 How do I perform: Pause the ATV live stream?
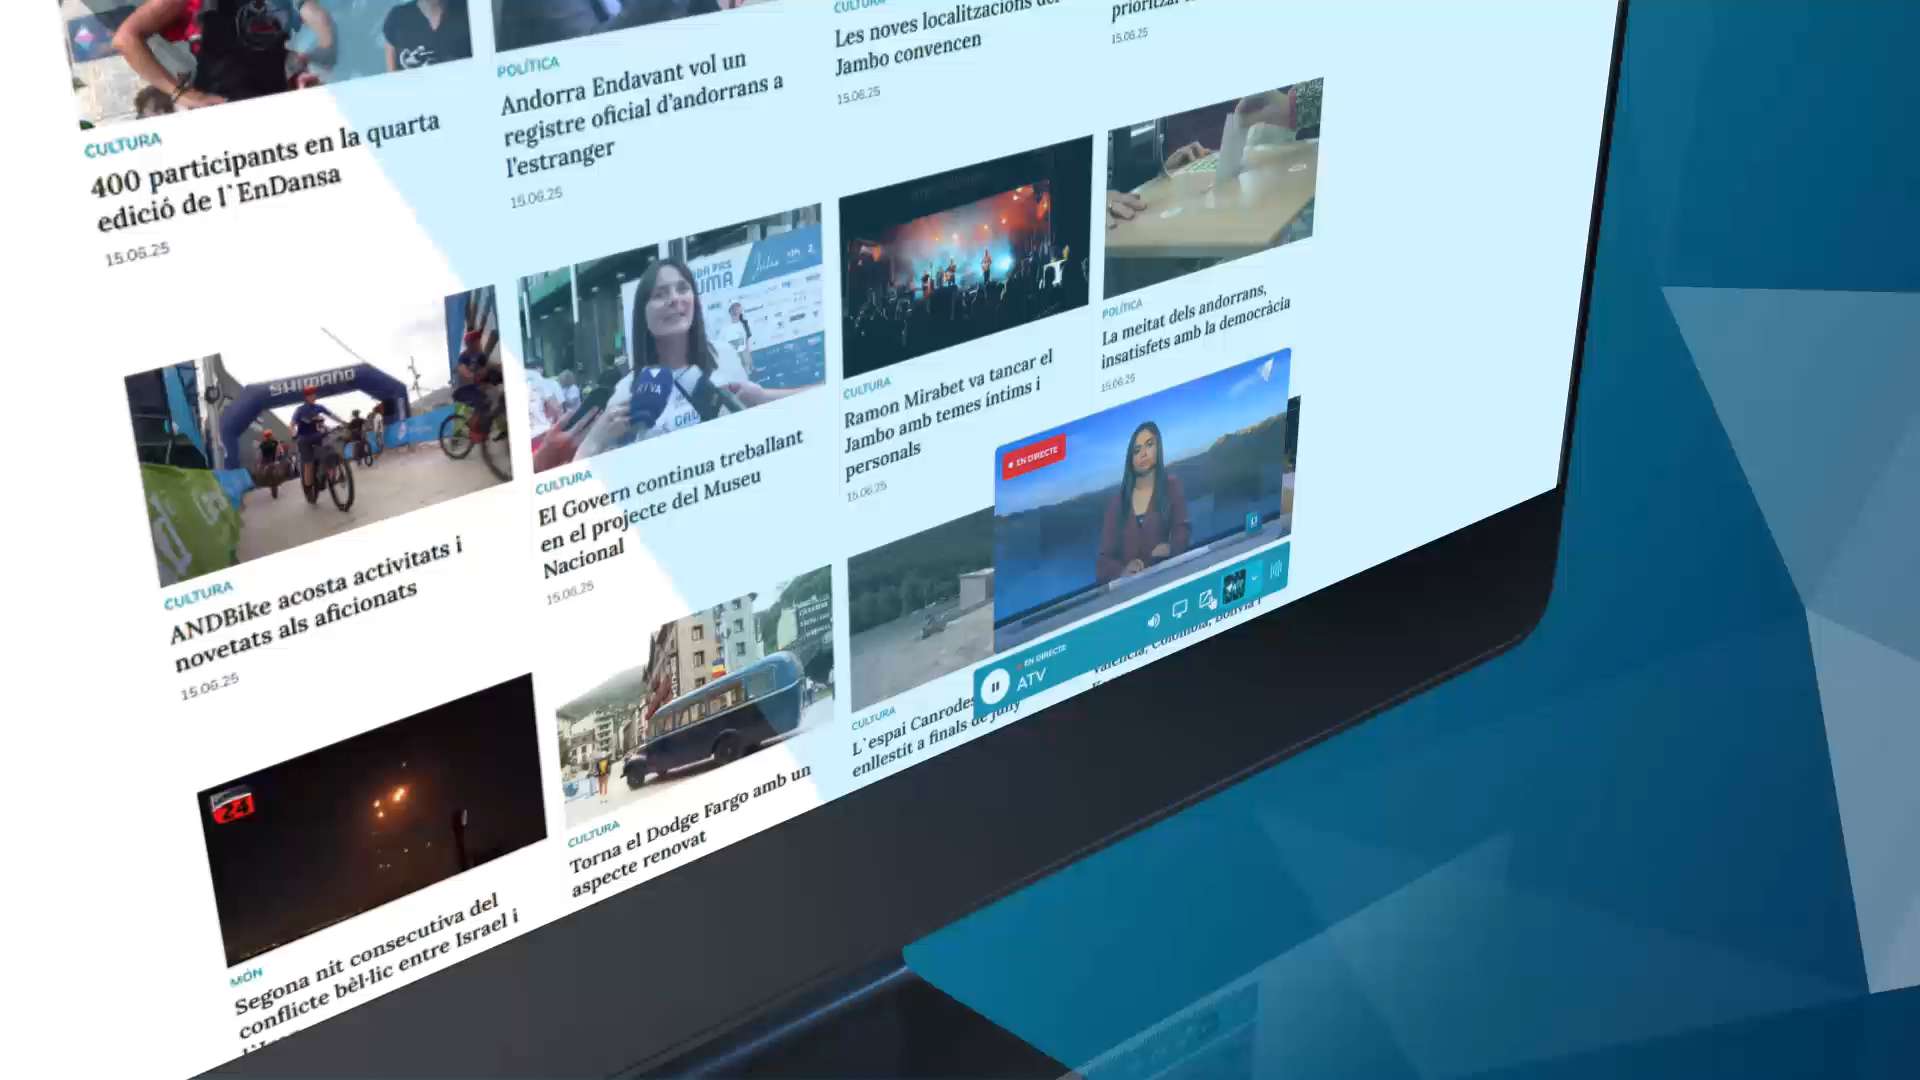click(x=994, y=687)
